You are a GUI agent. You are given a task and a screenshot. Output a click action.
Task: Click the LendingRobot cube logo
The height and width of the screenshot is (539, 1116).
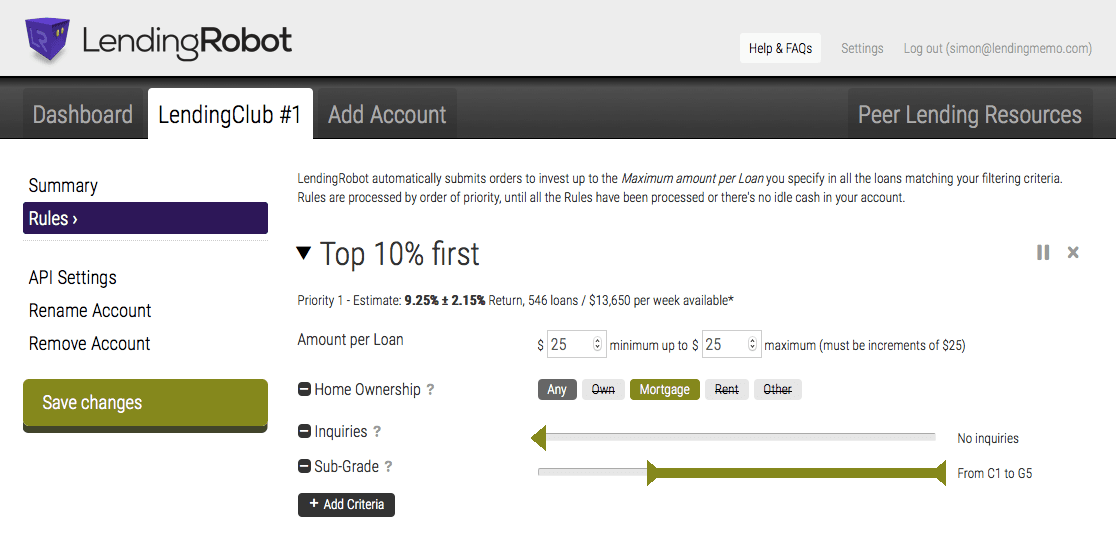pyautogui.click(x=47, y=40)
